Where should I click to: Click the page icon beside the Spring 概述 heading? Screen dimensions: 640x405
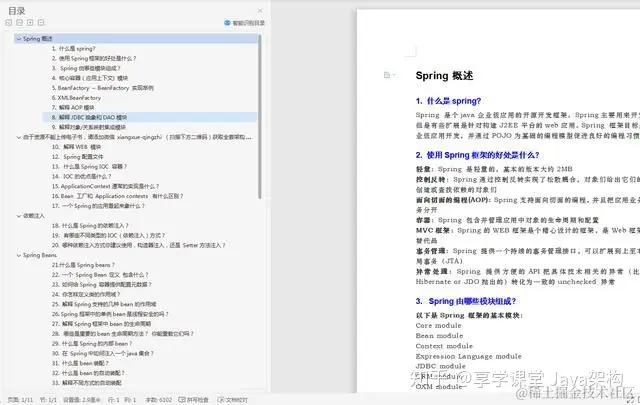387,75
